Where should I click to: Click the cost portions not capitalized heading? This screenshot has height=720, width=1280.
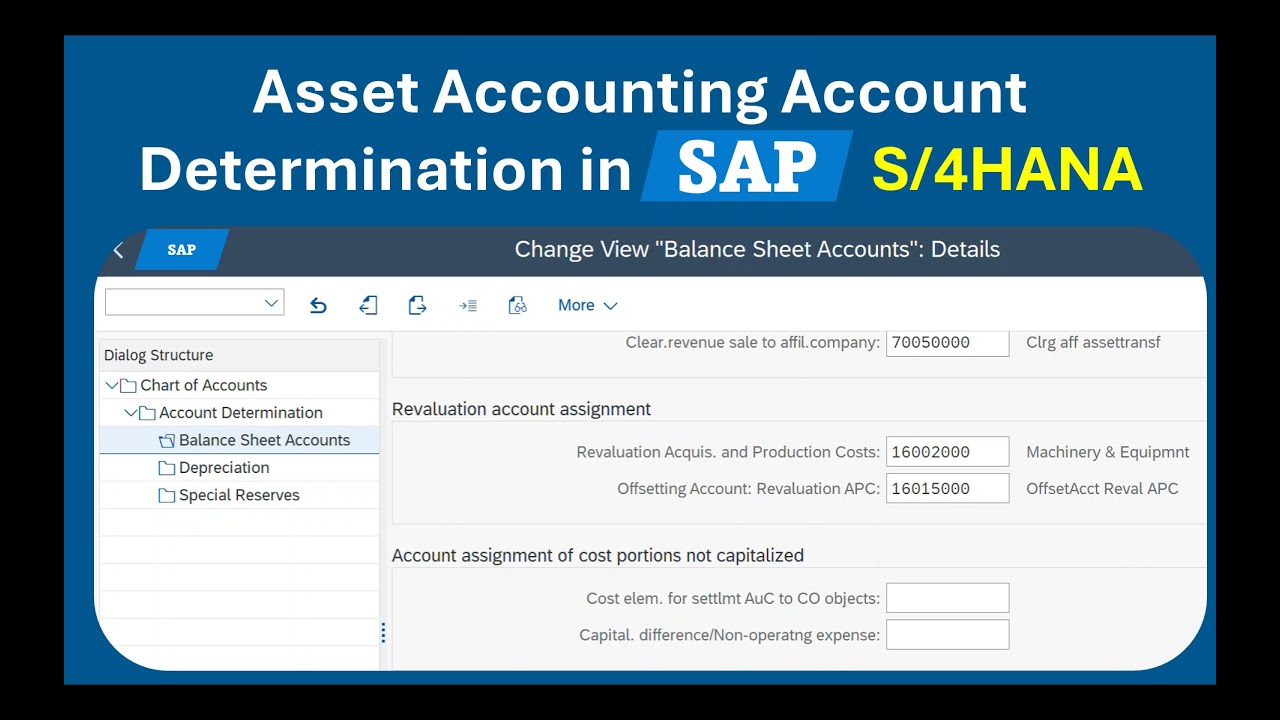pos(598,555)
